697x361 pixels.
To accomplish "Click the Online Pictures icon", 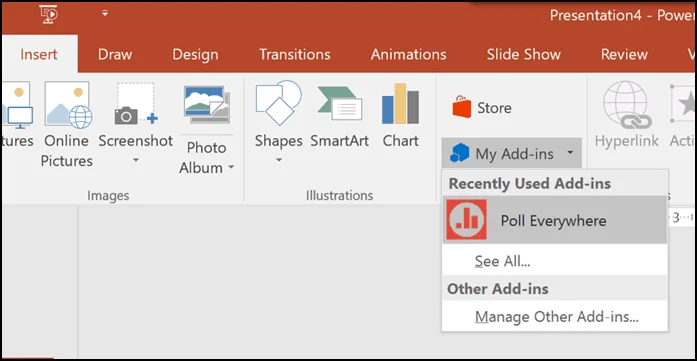I will pos(68,105).
